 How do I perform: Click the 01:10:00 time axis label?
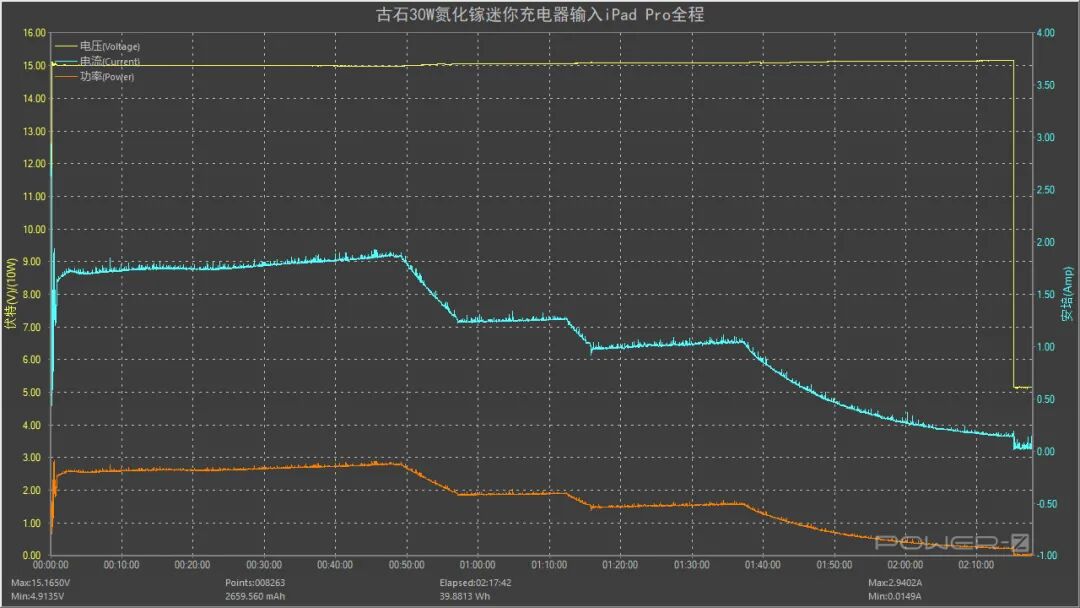click(549, 565)
